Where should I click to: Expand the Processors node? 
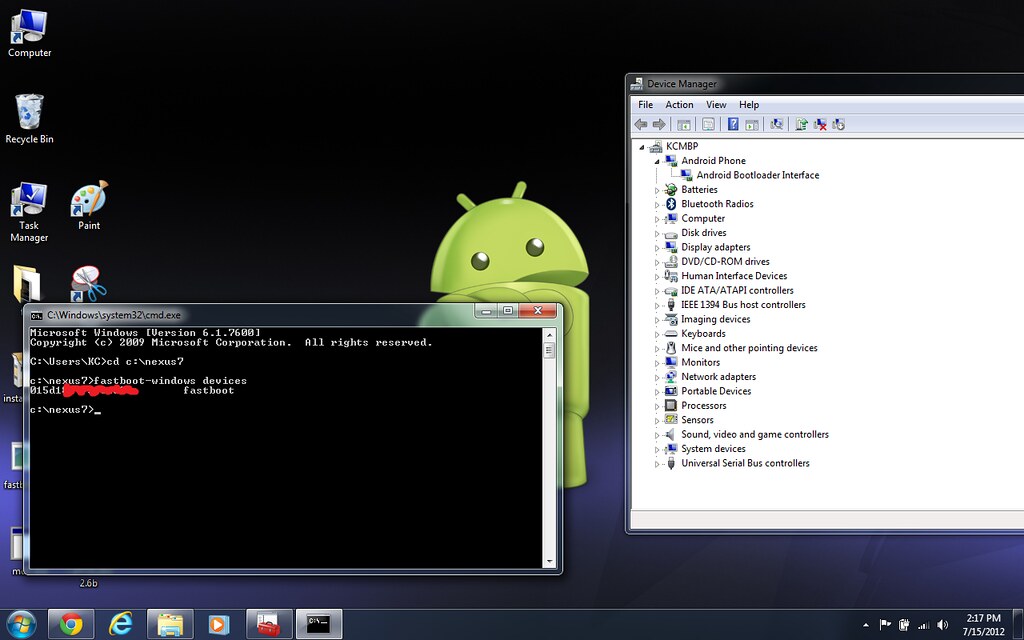[x=657, y=406]
